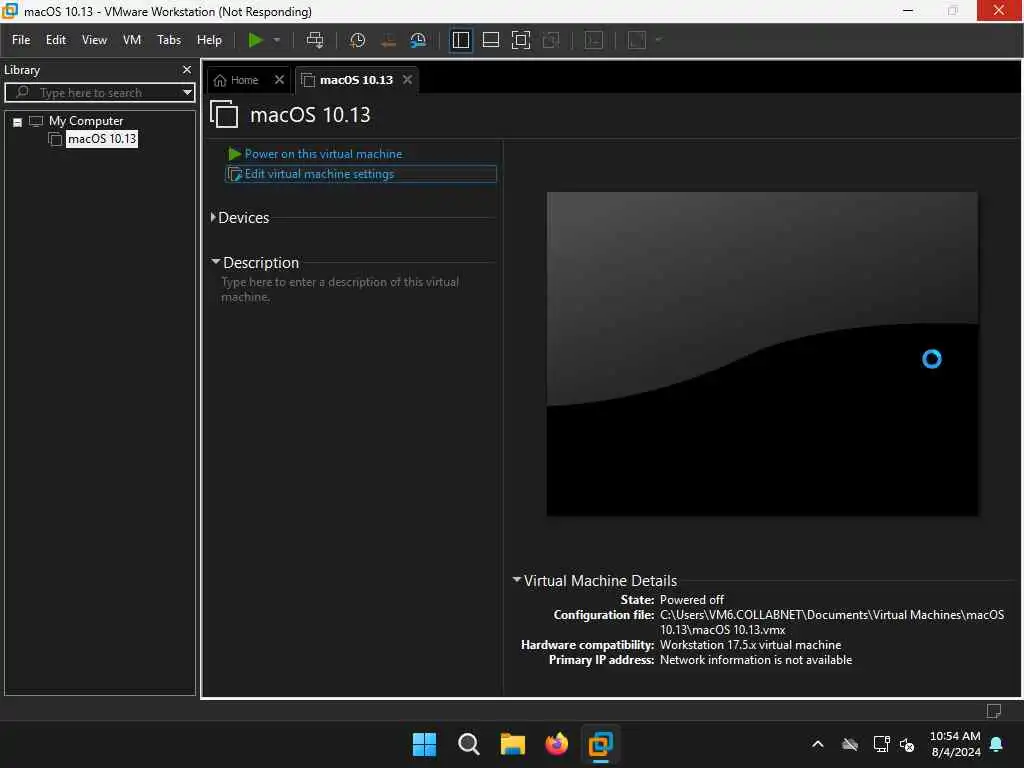Open the Library search dropdown arrow
This screenshot has width=1024, height=768.
click(x=187, y=92)
